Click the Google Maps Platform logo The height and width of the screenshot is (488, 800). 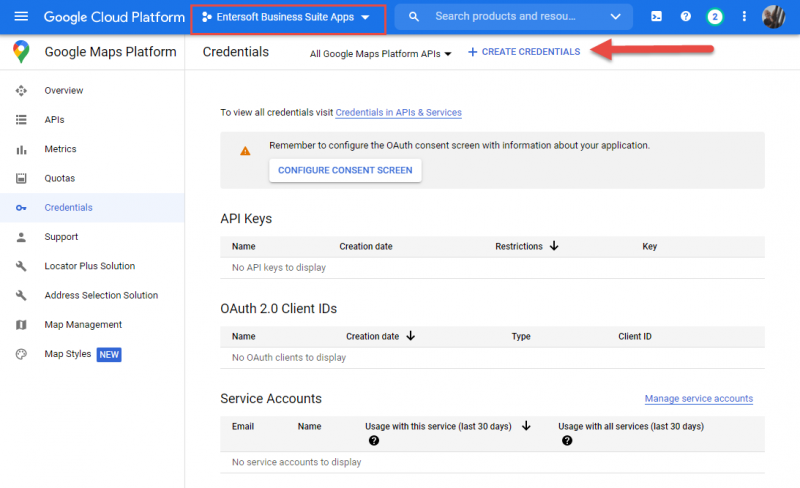click(21, 52)
